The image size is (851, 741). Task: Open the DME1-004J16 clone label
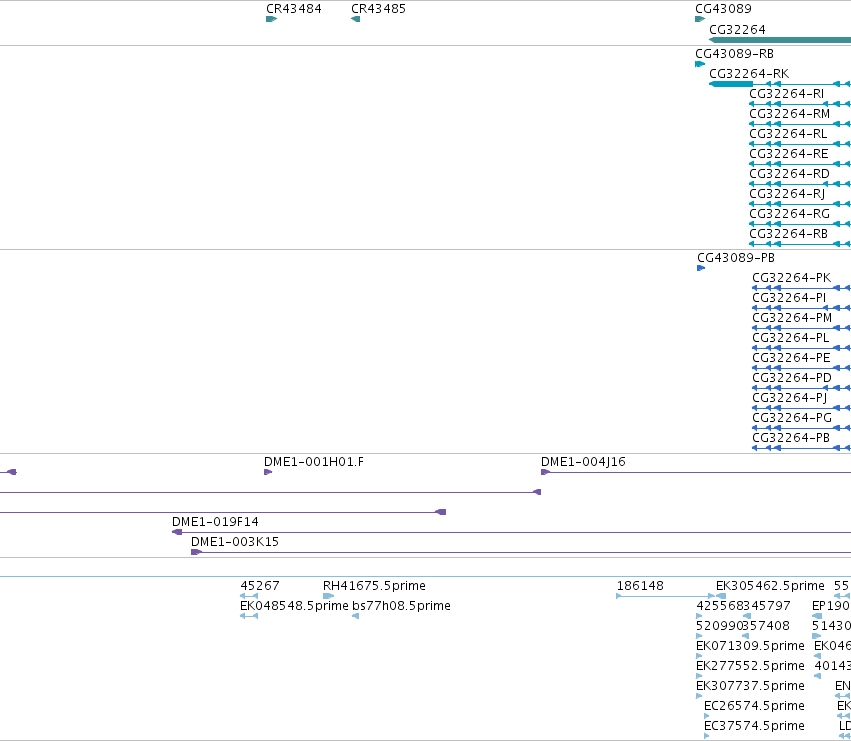click(x=583, y=462)
